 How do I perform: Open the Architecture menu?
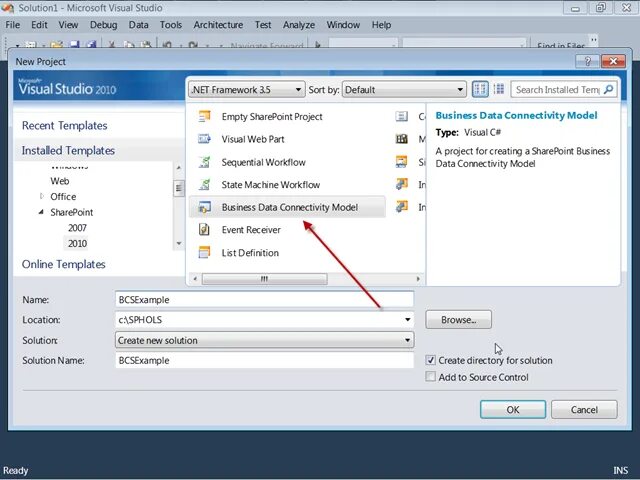[x=218, y=25]
